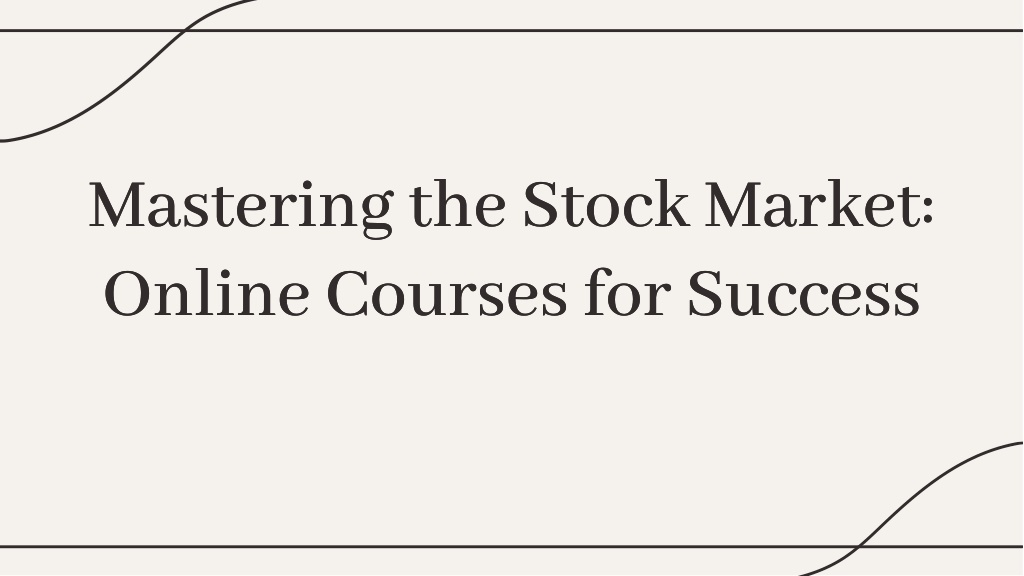Click the capital "S" of "Success"
The height and width of the screenshot is (576, 1024).
[x=706, y=294]
